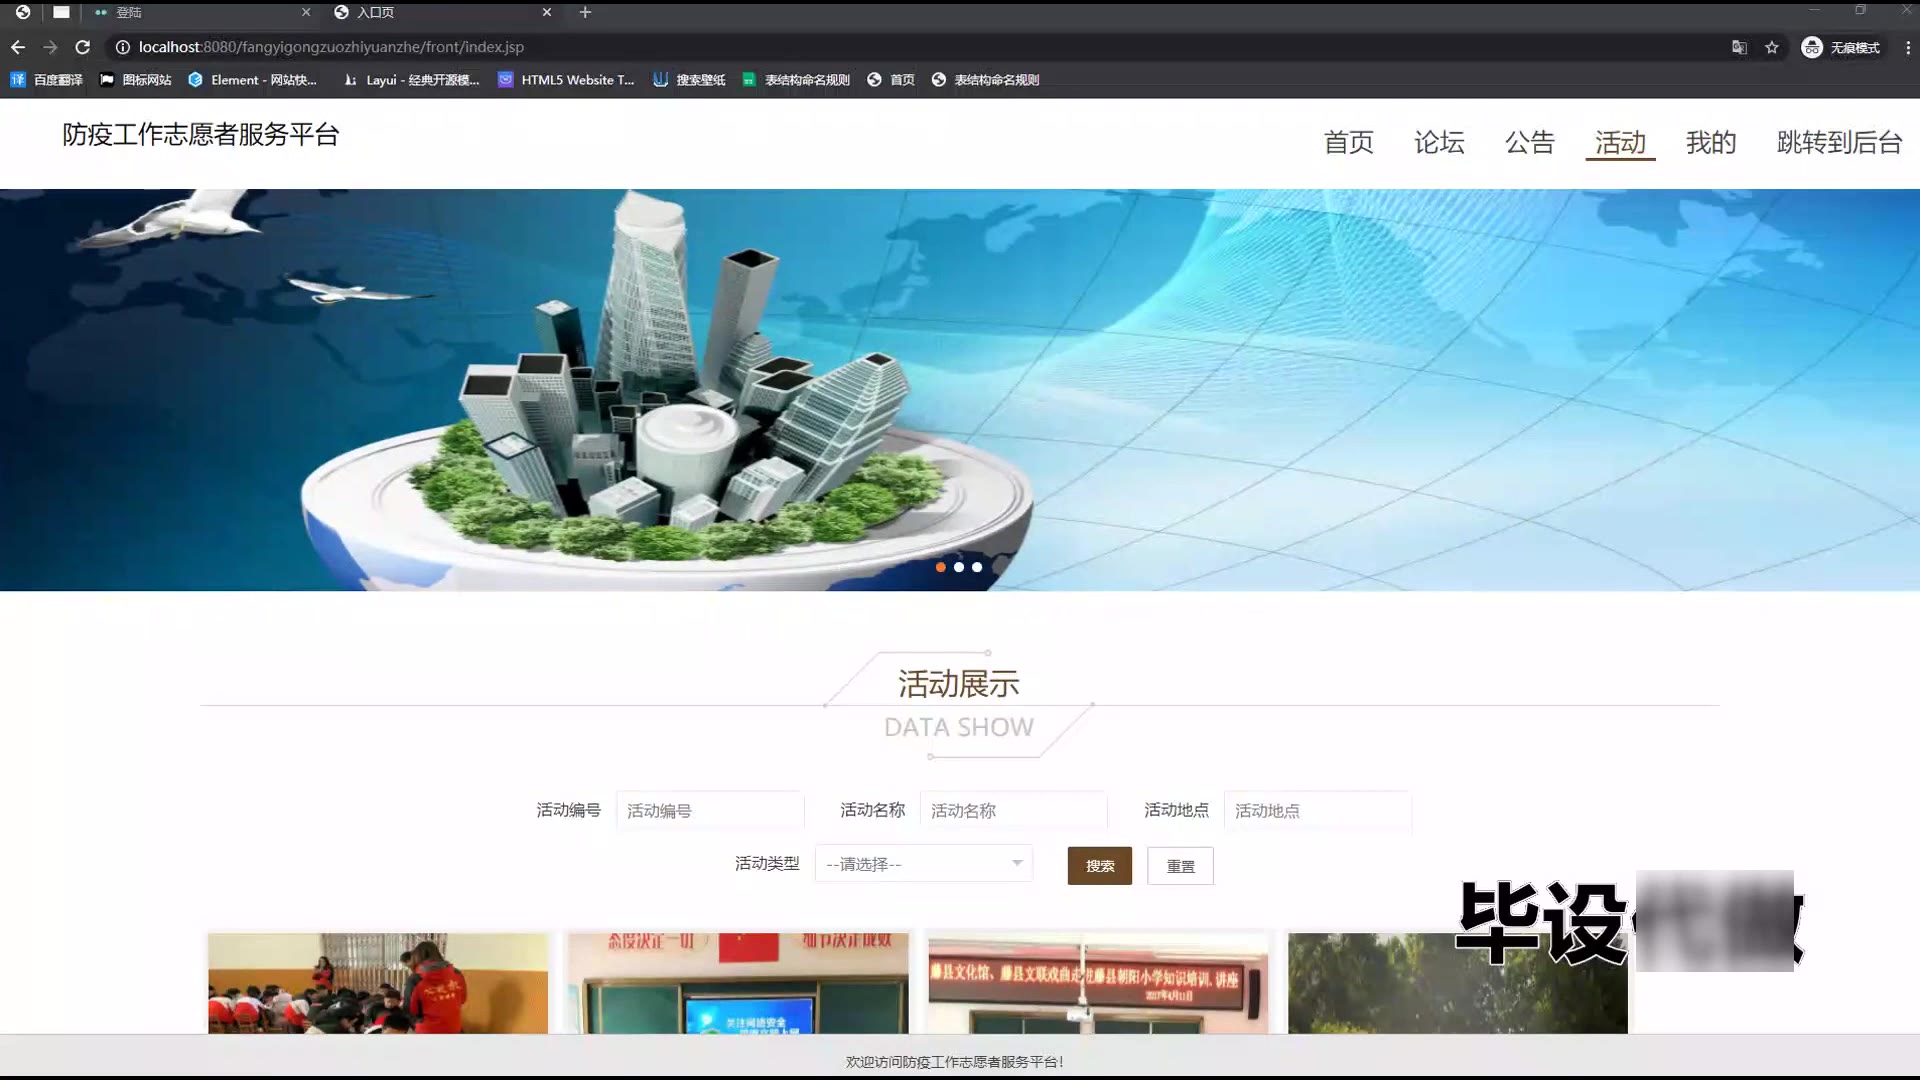Open the 论坛 navigation menu item
The image size is (1920, 1080).
(1439, 142)
